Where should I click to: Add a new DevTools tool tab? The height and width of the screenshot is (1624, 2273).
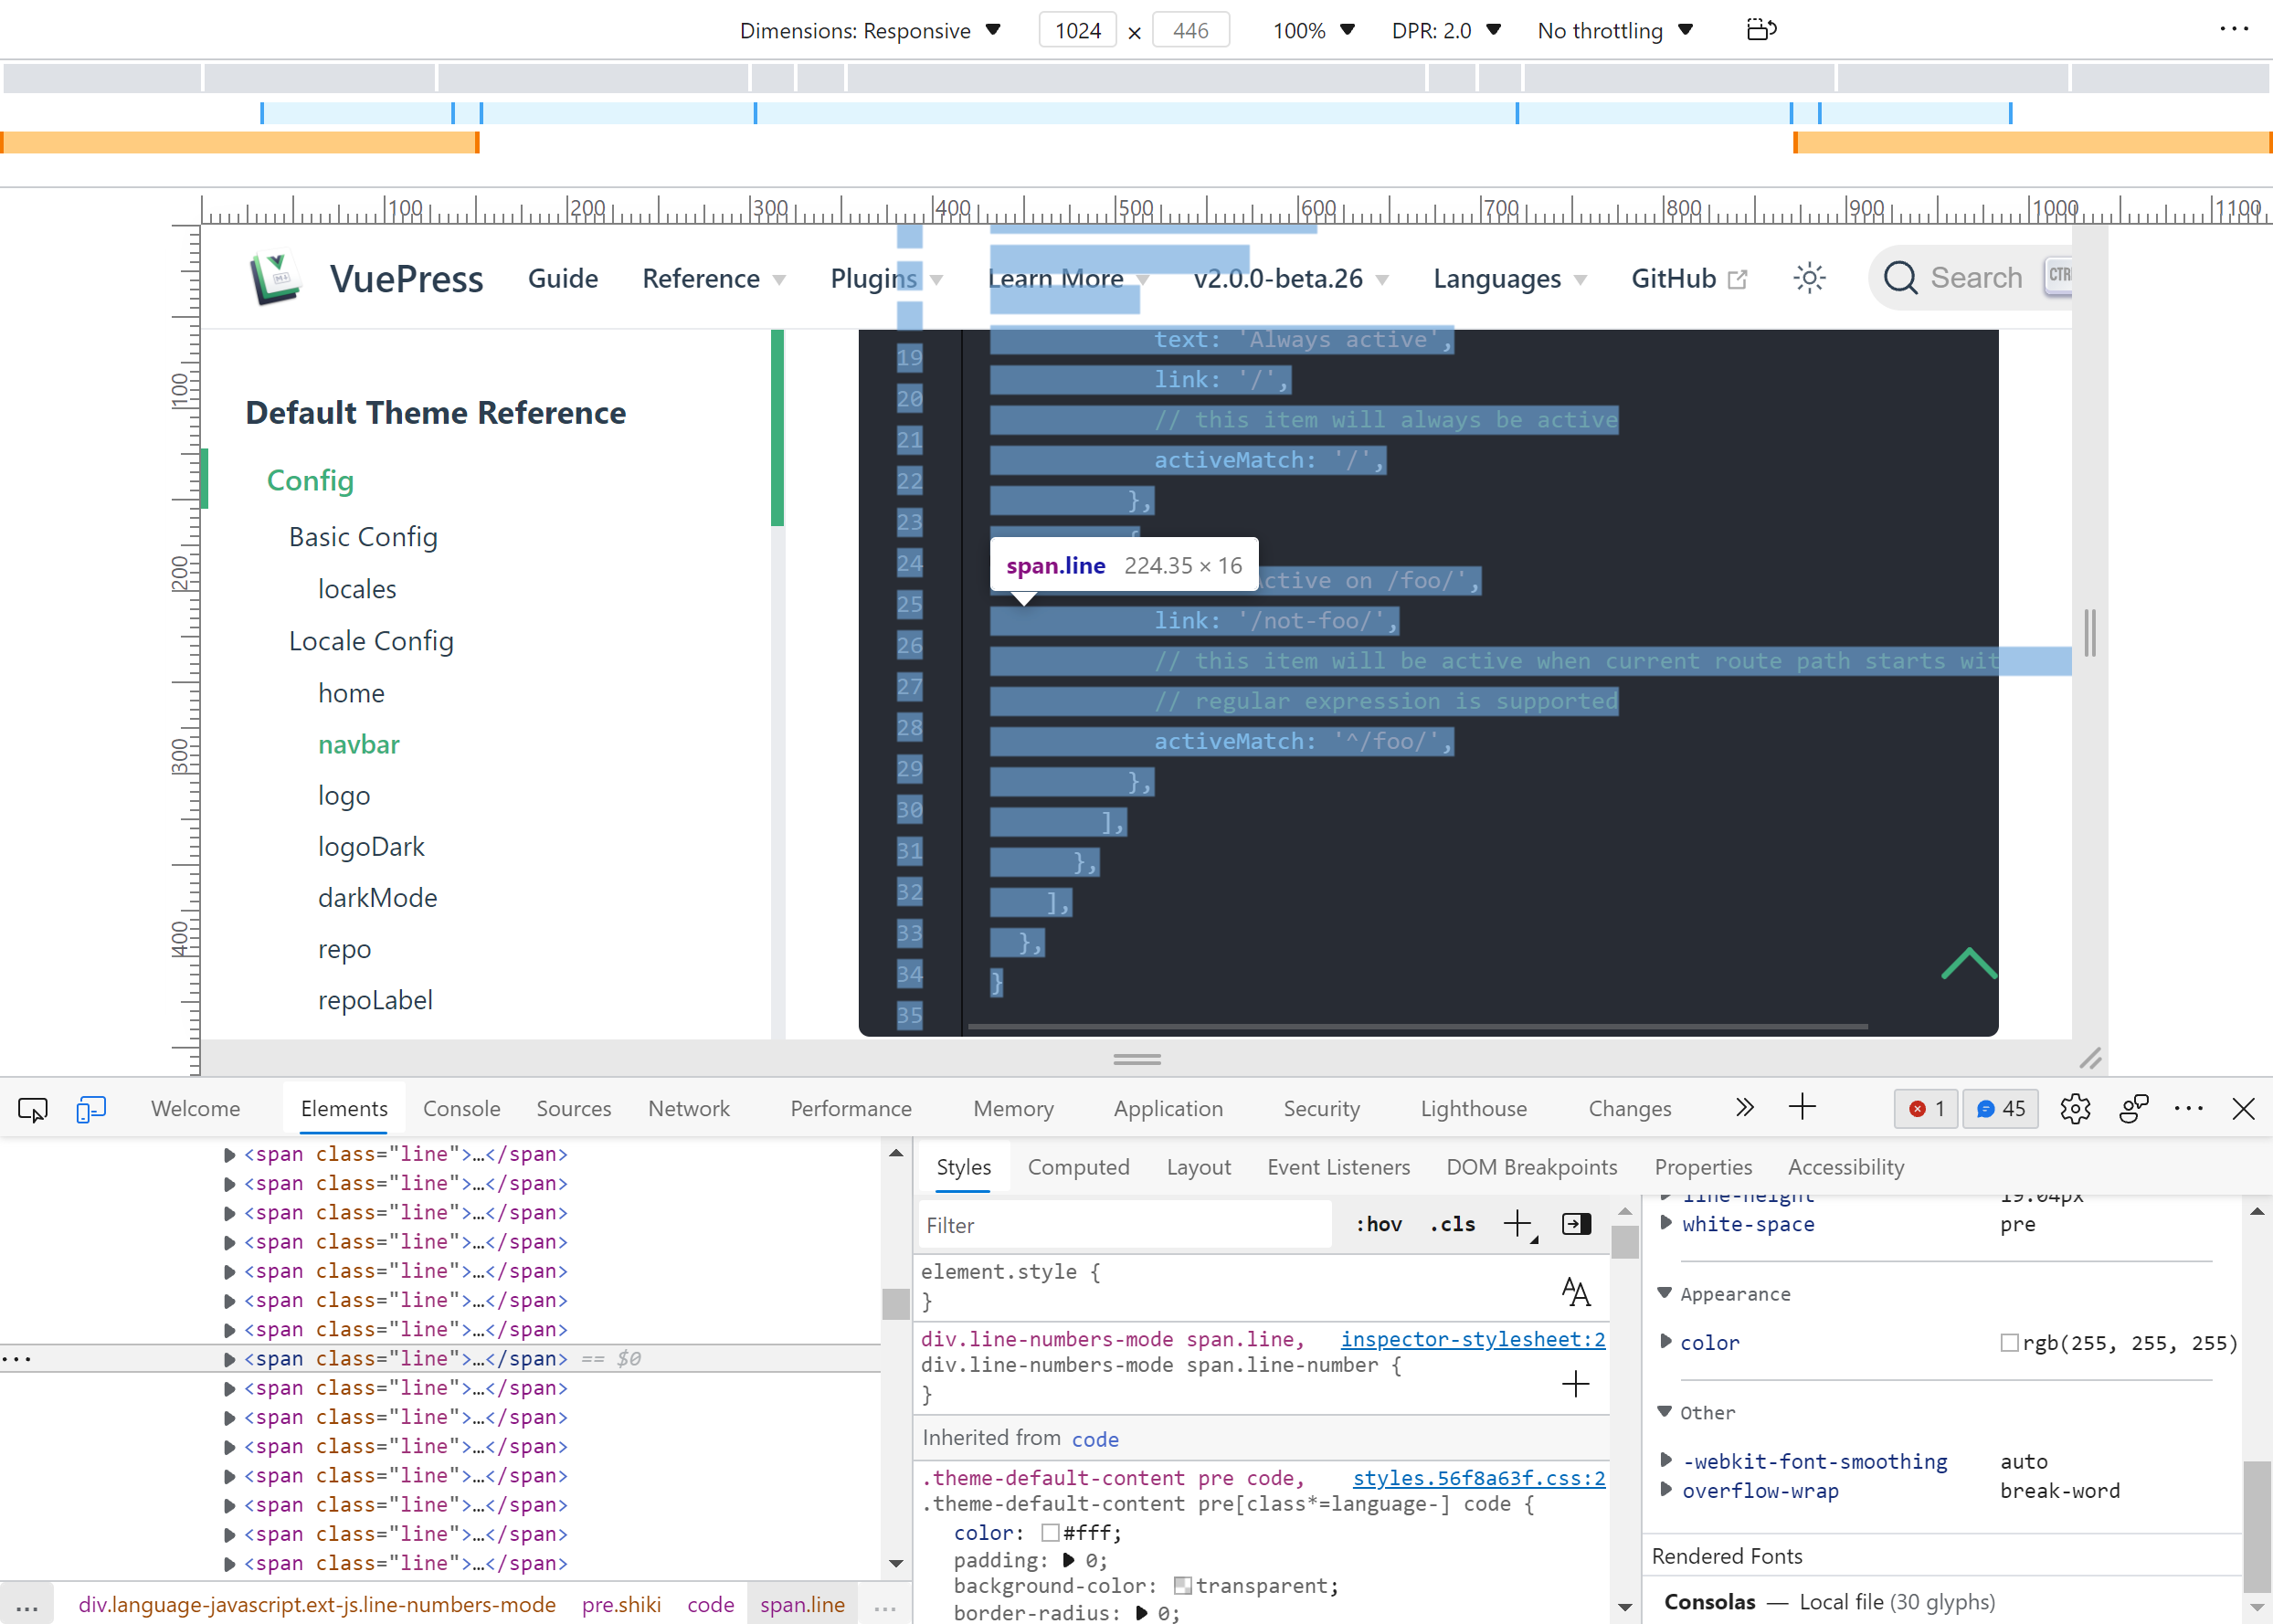point(1802,1108)
